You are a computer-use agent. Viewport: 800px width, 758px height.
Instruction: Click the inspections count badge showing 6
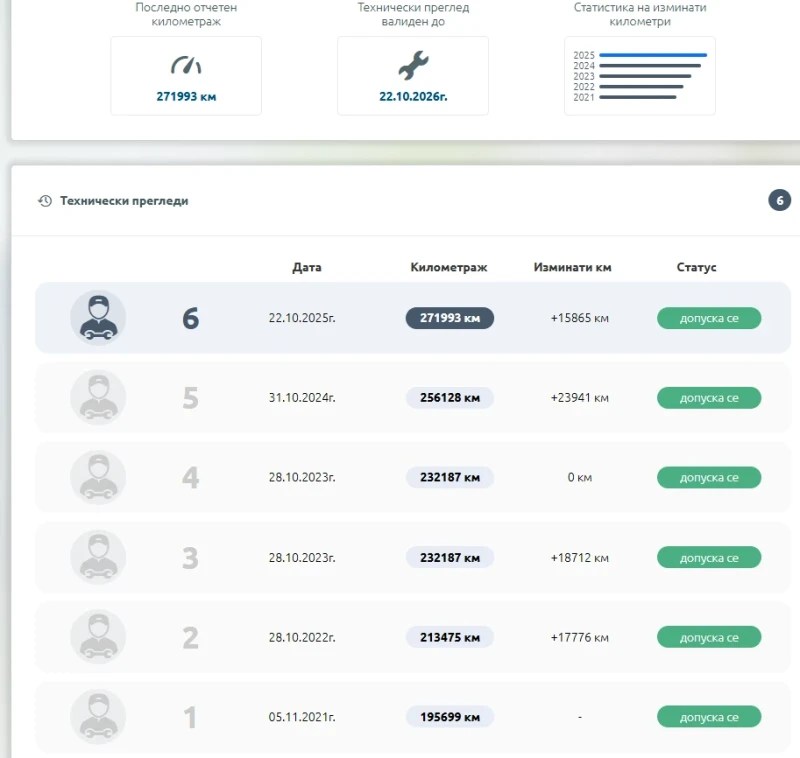click(779, 200)
